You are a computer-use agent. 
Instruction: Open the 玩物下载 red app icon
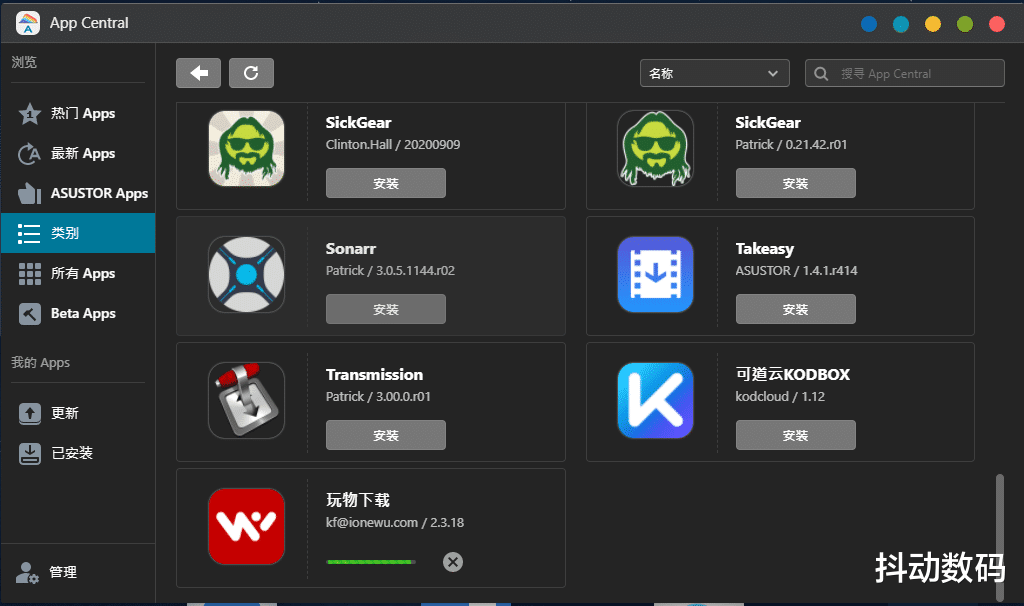246,526
